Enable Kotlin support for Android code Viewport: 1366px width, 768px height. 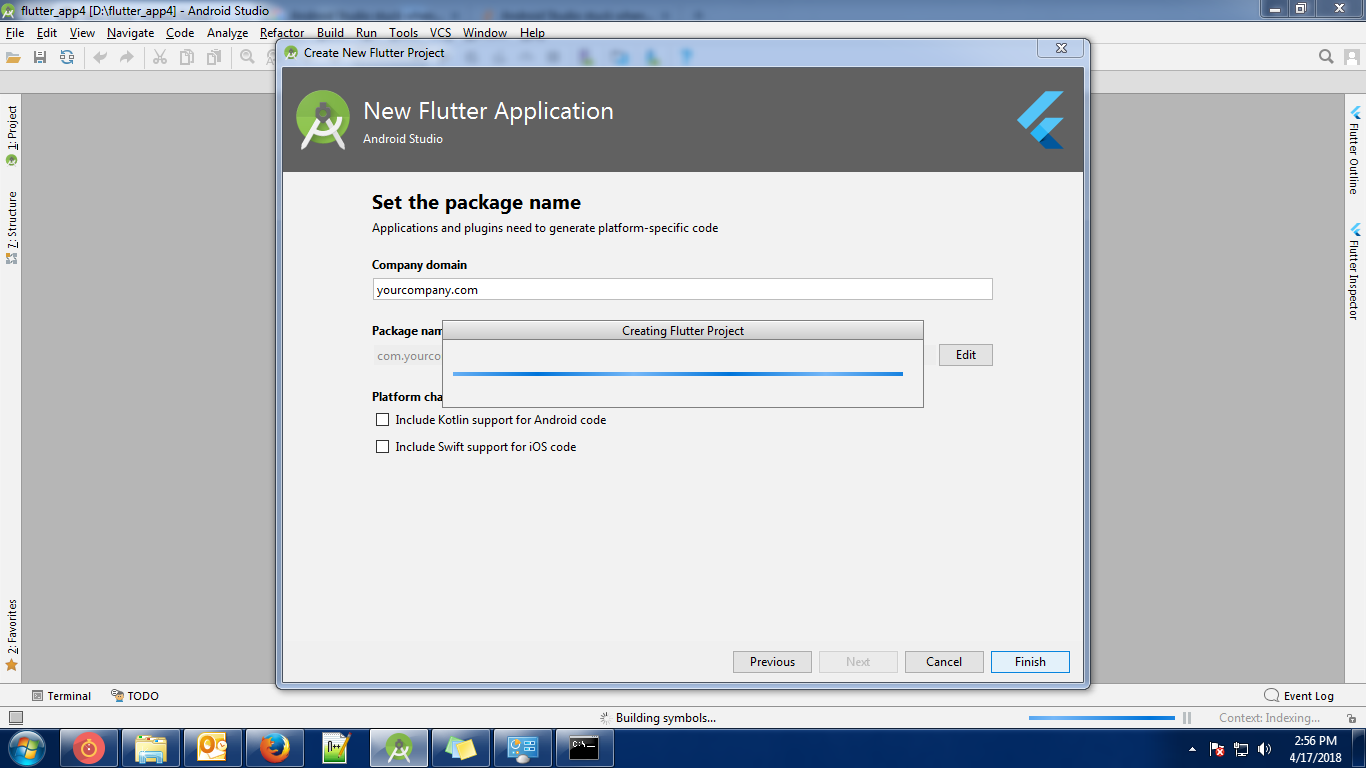(382, 420)
